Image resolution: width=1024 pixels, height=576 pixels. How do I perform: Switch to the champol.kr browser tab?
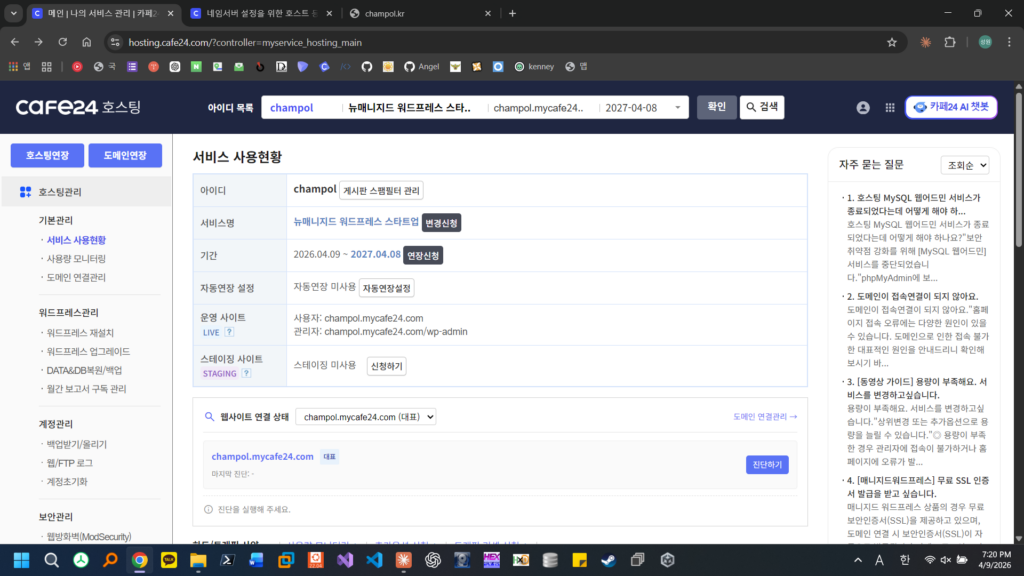pos(421,13)
